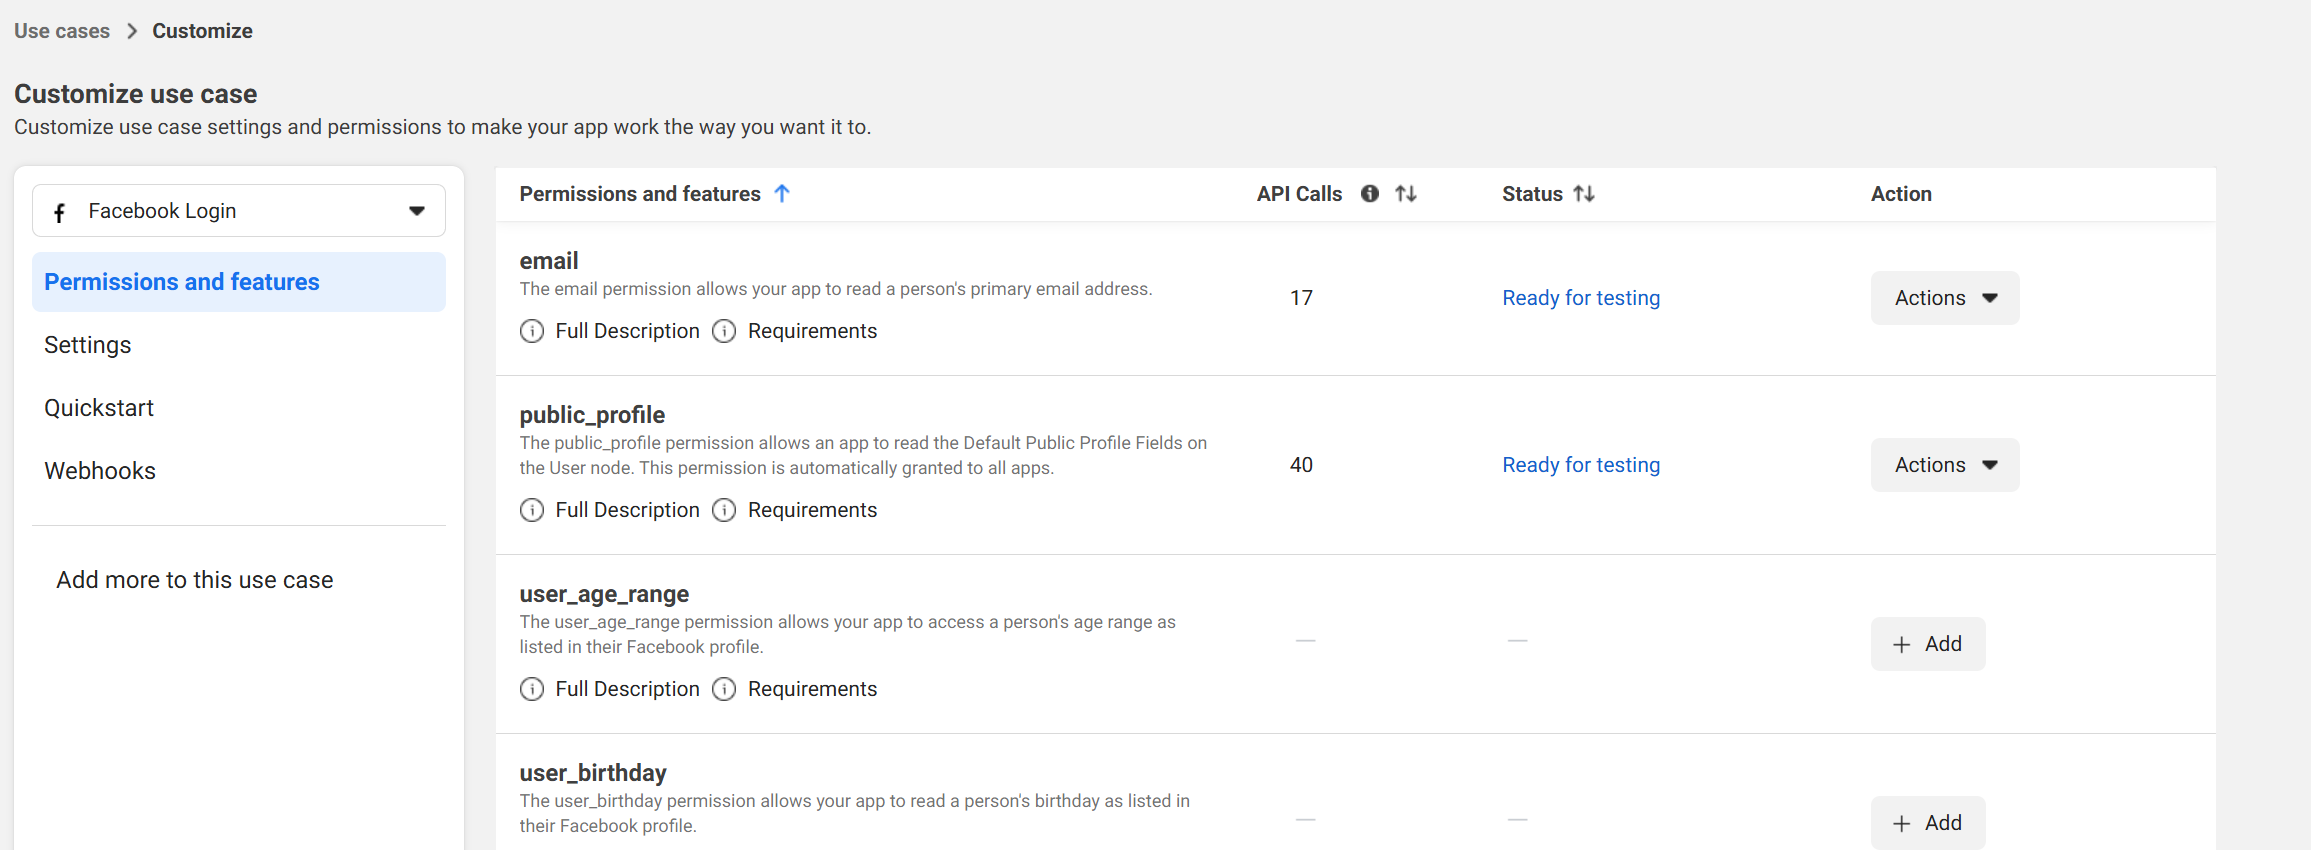2311x850 pixels.
Task: Add the user_birthday permission
Action: pyautogui.click(x=1927, y=823)
